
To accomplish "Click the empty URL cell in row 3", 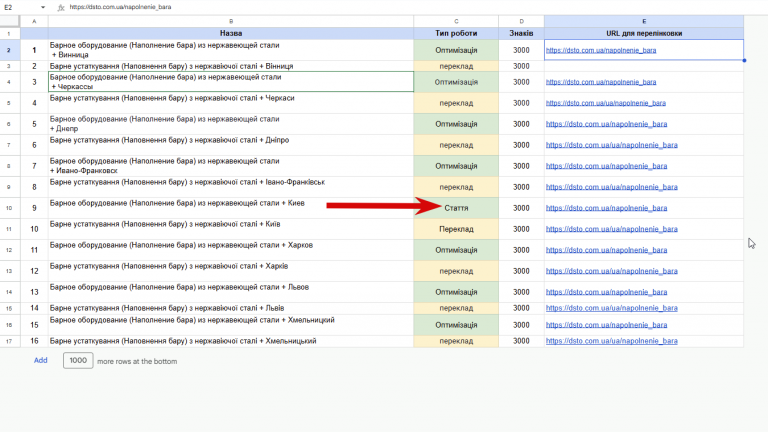I will (x=644, y=67).
